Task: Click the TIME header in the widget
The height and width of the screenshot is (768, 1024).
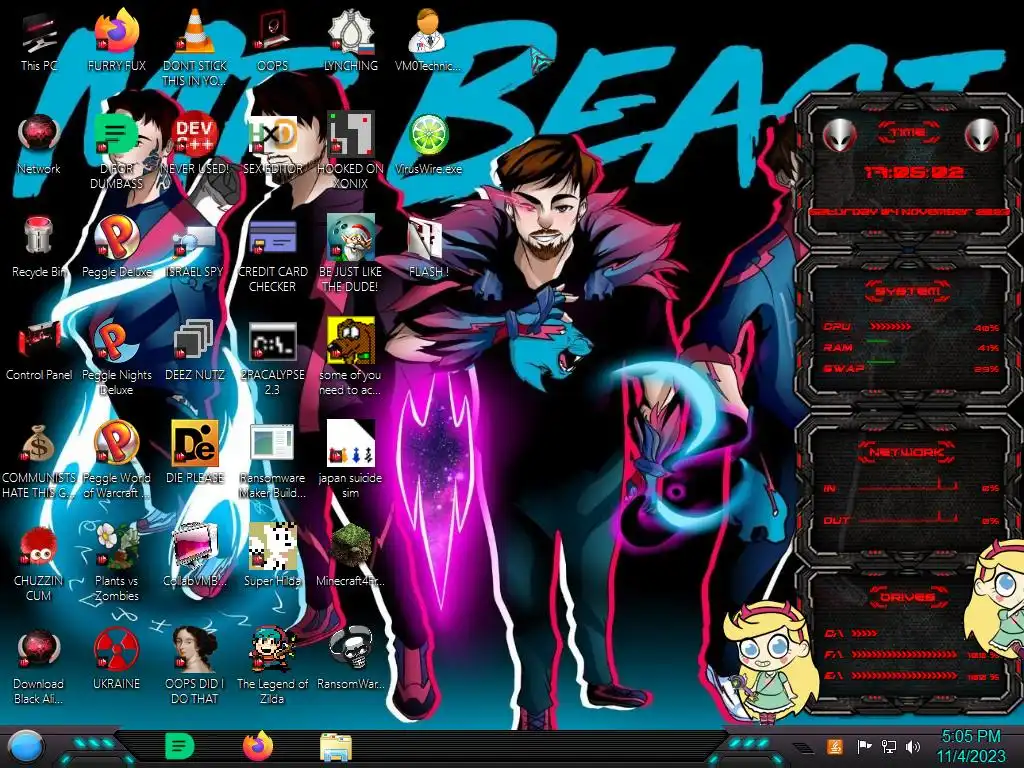Action: tap(908, 133)
